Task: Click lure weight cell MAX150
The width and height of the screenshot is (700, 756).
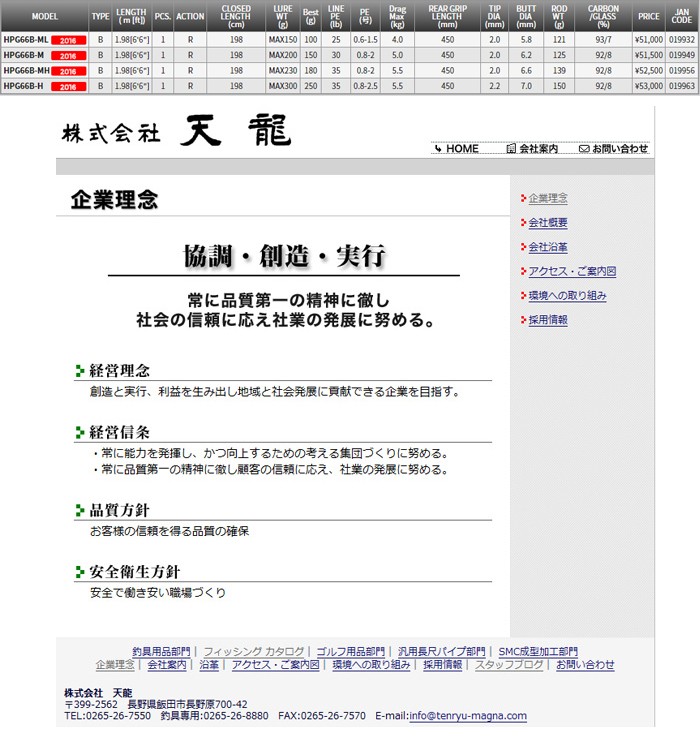Action: (283, 40)
